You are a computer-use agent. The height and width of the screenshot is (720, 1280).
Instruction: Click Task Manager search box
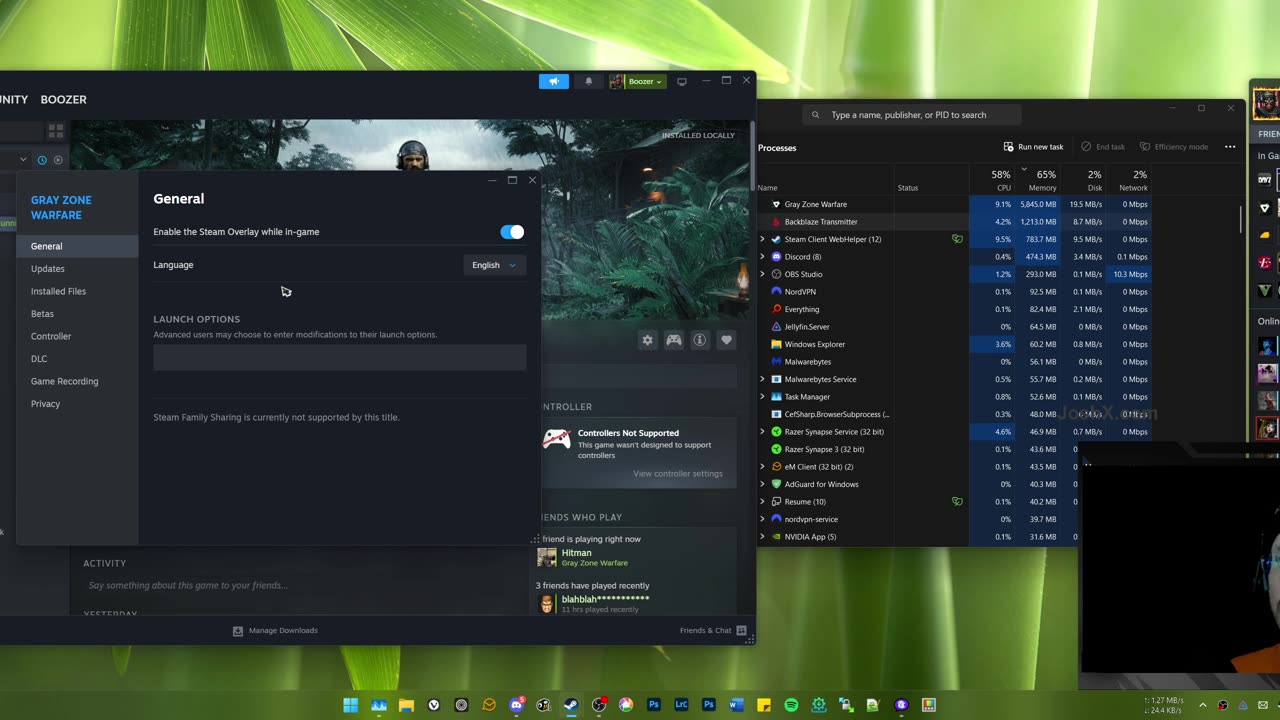tap(911, 115)
